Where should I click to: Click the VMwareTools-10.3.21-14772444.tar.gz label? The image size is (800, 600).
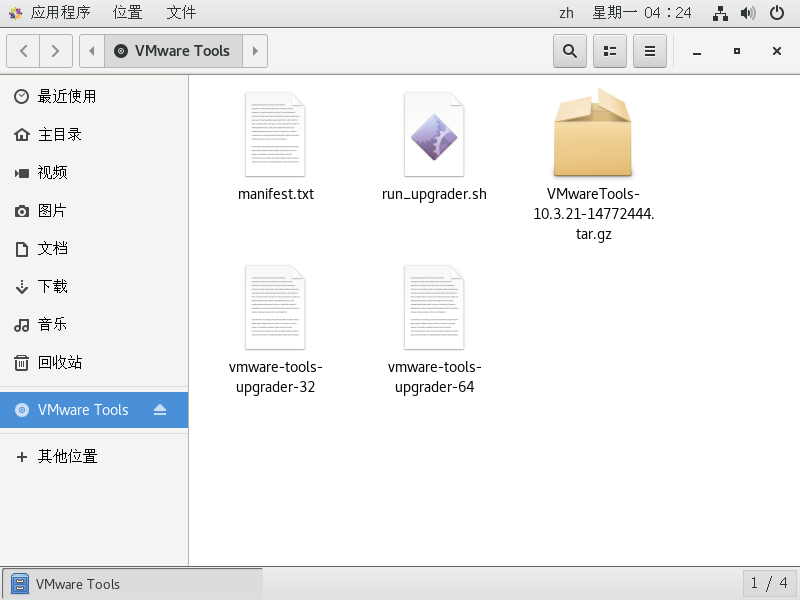pyautogui.click(x=593, y=214)
